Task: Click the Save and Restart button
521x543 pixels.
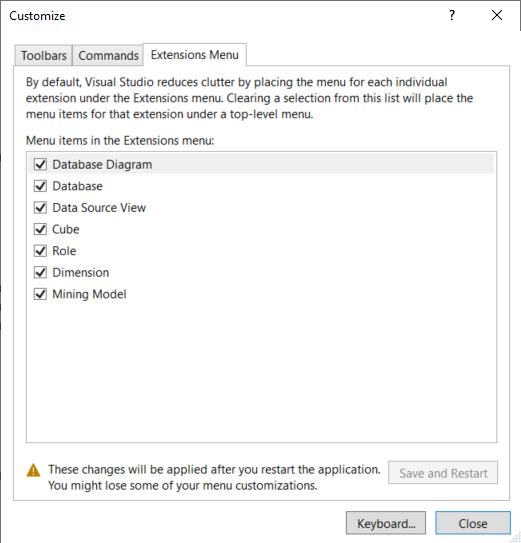Action: tap(443, 473)
